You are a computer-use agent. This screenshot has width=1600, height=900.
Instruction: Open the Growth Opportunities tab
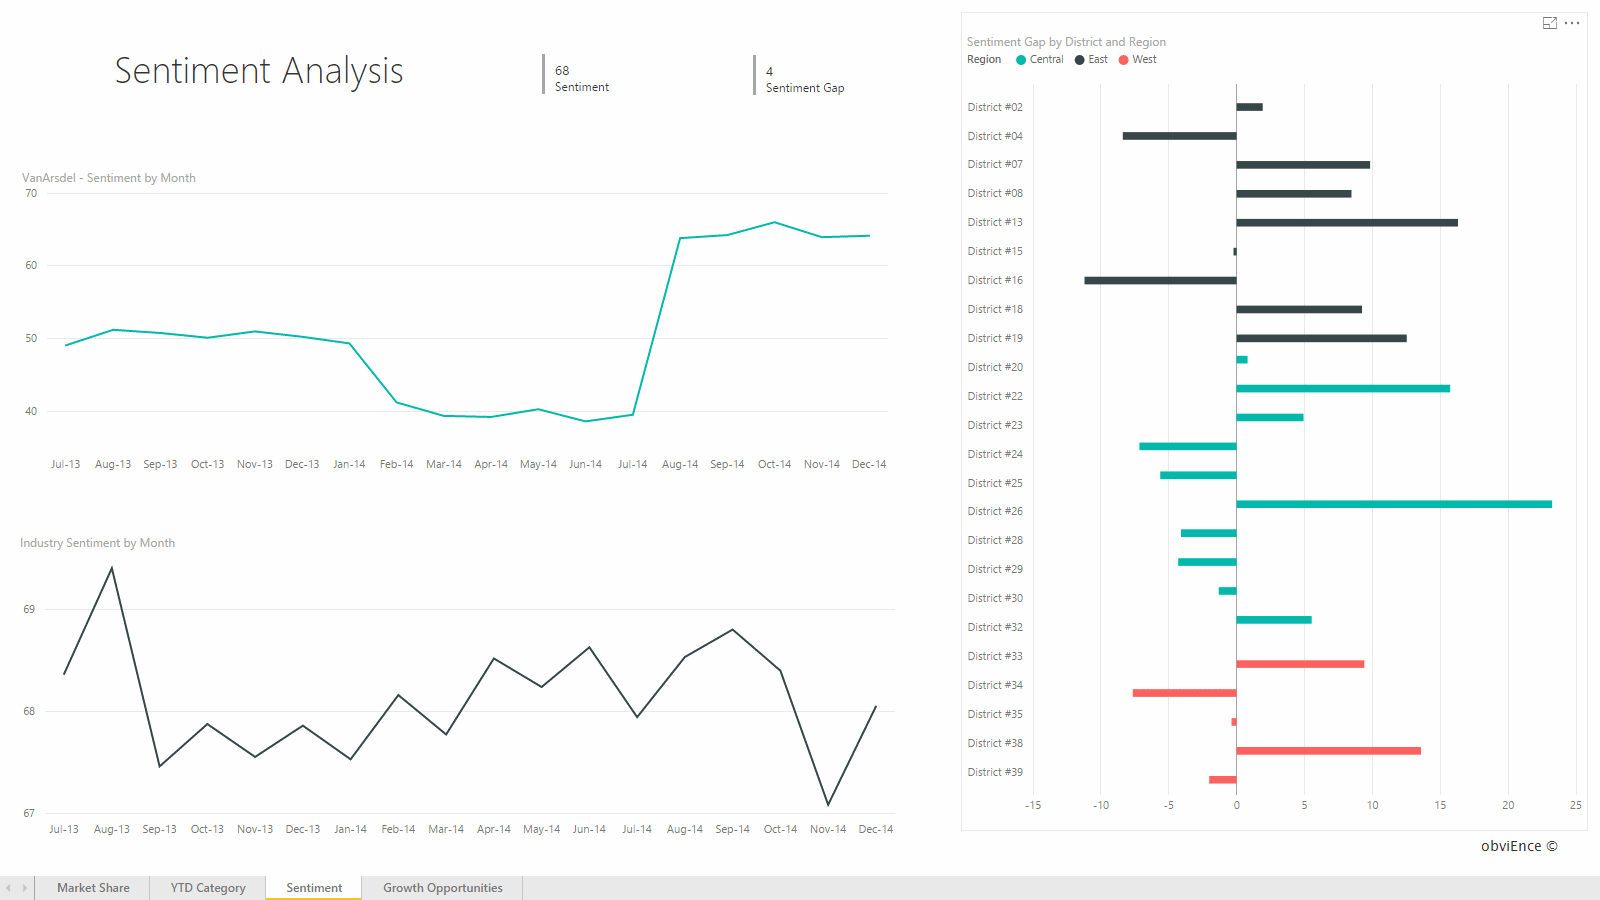point(443,888)
